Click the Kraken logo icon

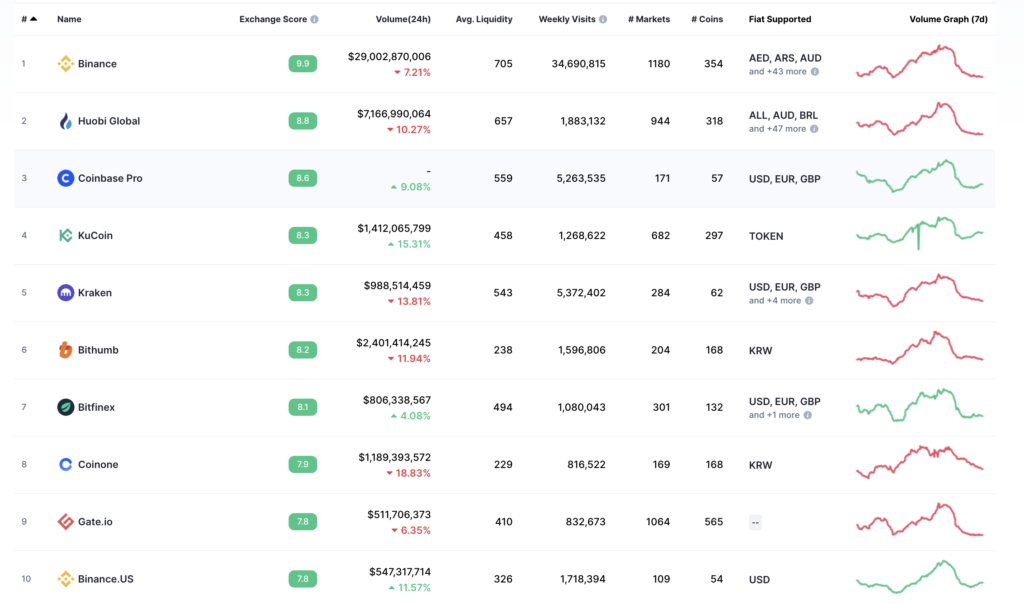point(66,293)
